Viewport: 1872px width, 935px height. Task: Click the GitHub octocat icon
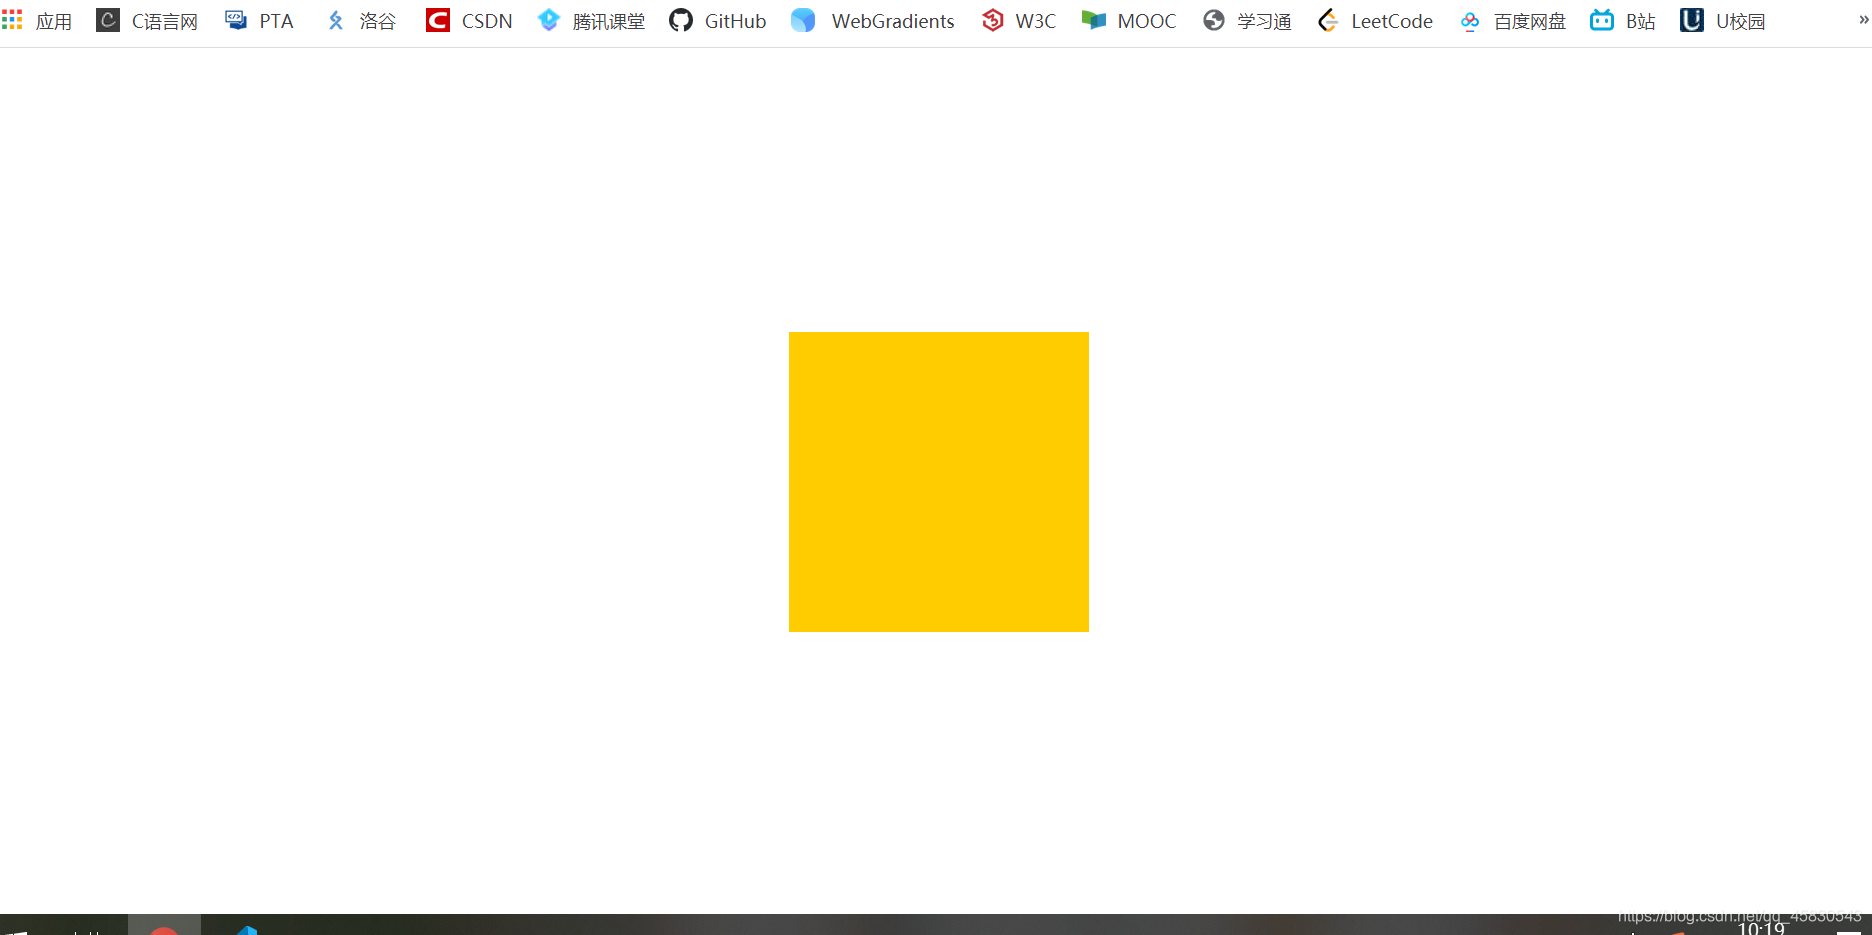pos(681,20)
